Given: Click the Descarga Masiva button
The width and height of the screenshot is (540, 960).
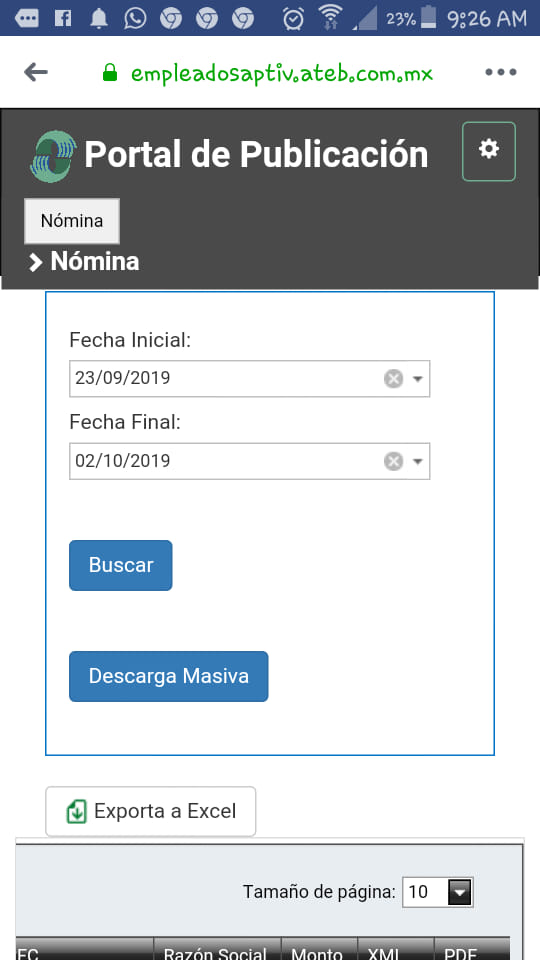Looking at the screenshot, I should click(x=168, y=676).
